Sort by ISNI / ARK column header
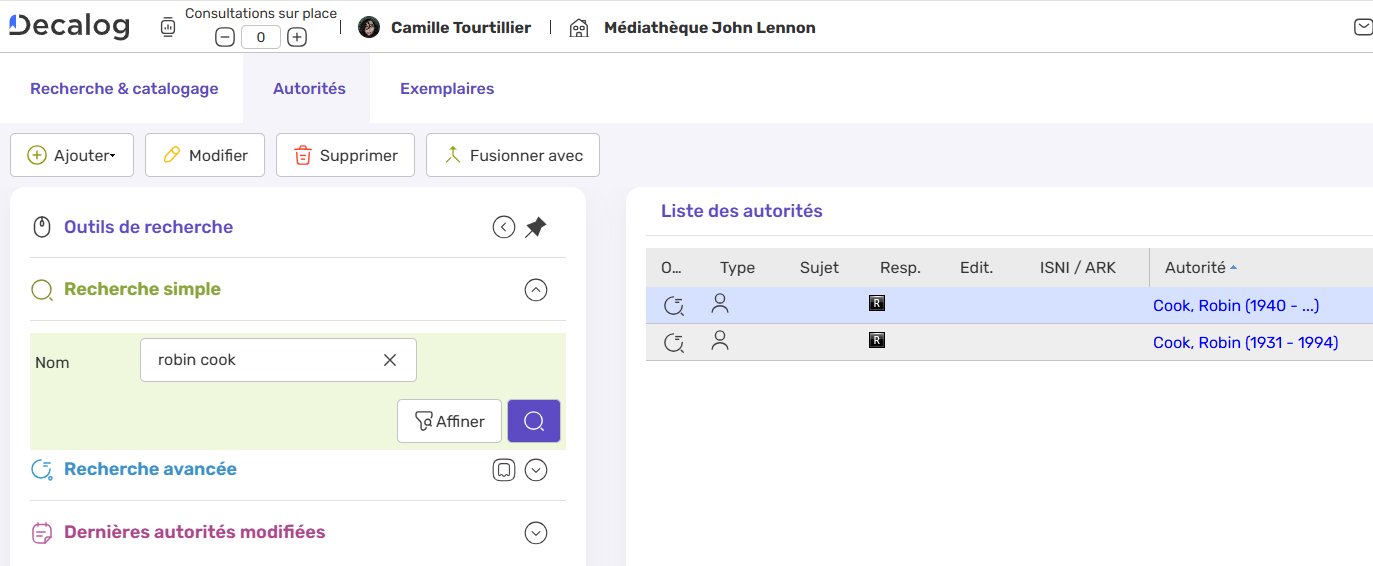This screenshot has width=1373, height=566. point(1078,267)
